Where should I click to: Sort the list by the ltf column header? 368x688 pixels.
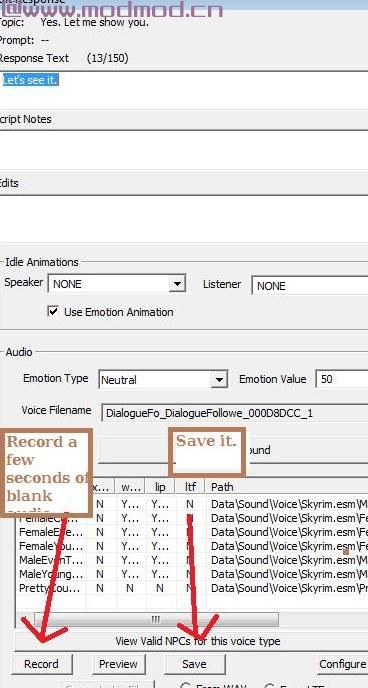[x=190, y=487]
